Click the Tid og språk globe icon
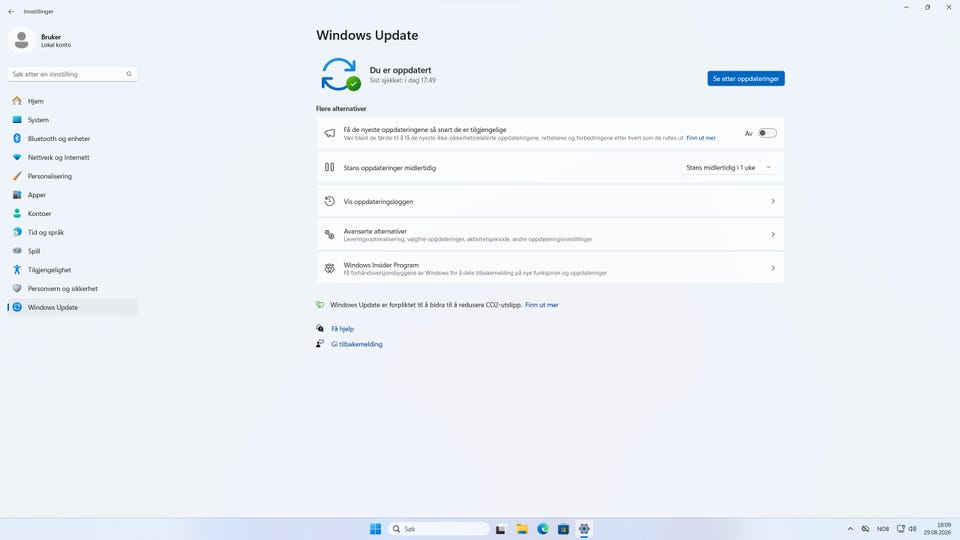 (17, 232)
